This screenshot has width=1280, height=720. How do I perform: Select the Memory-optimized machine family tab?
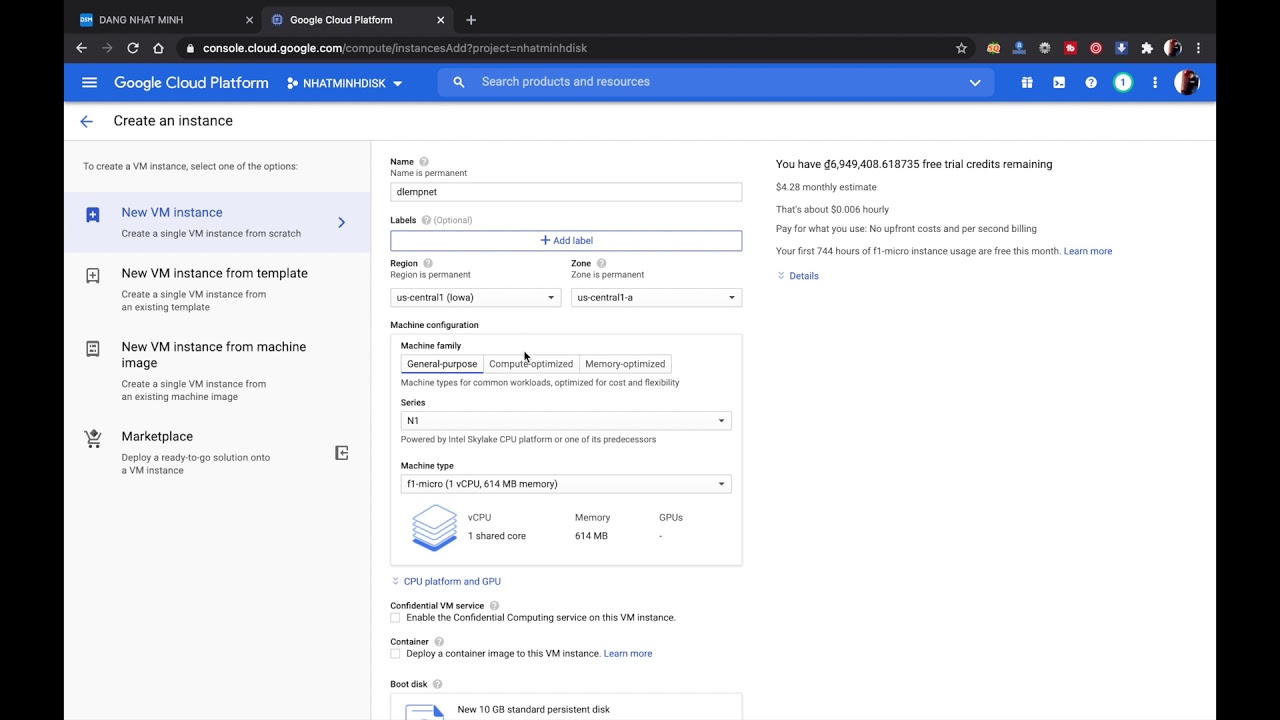pos(625,364)
